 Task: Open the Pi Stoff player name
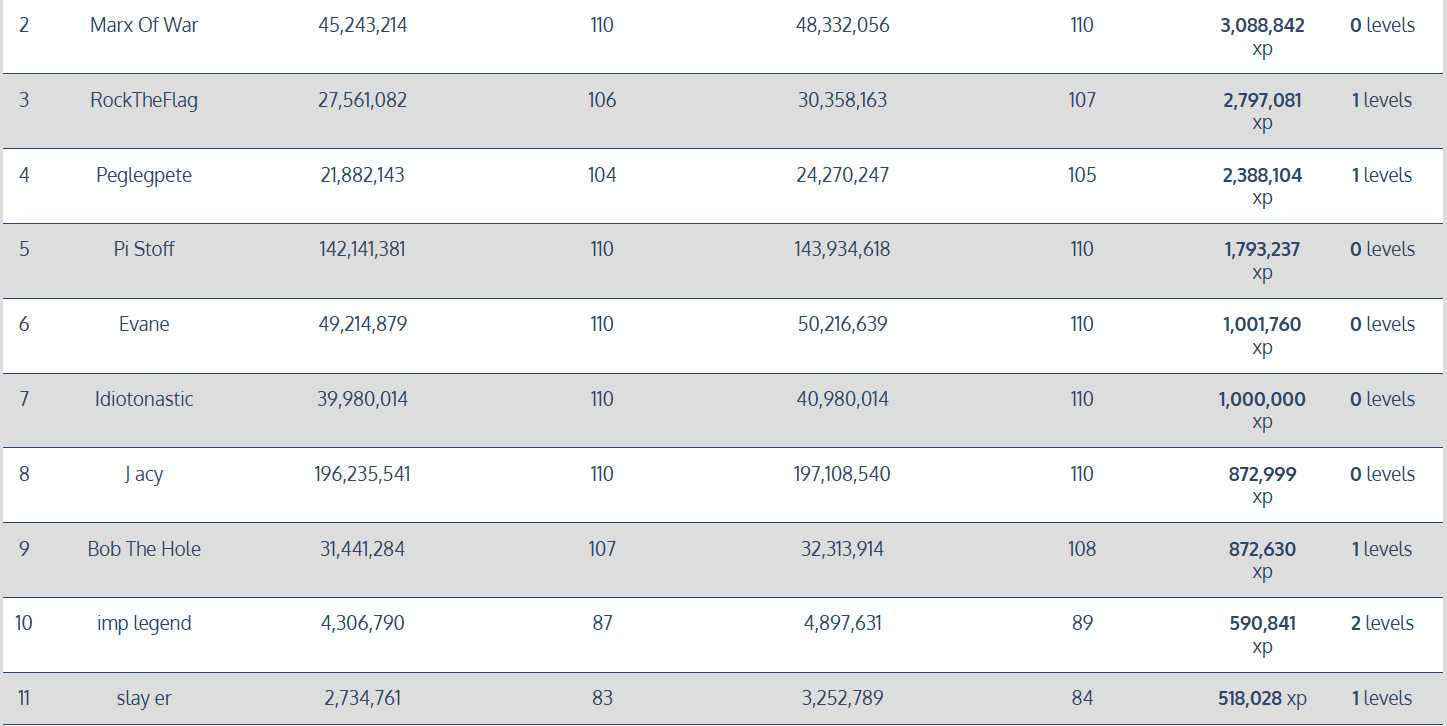[144, 249]
